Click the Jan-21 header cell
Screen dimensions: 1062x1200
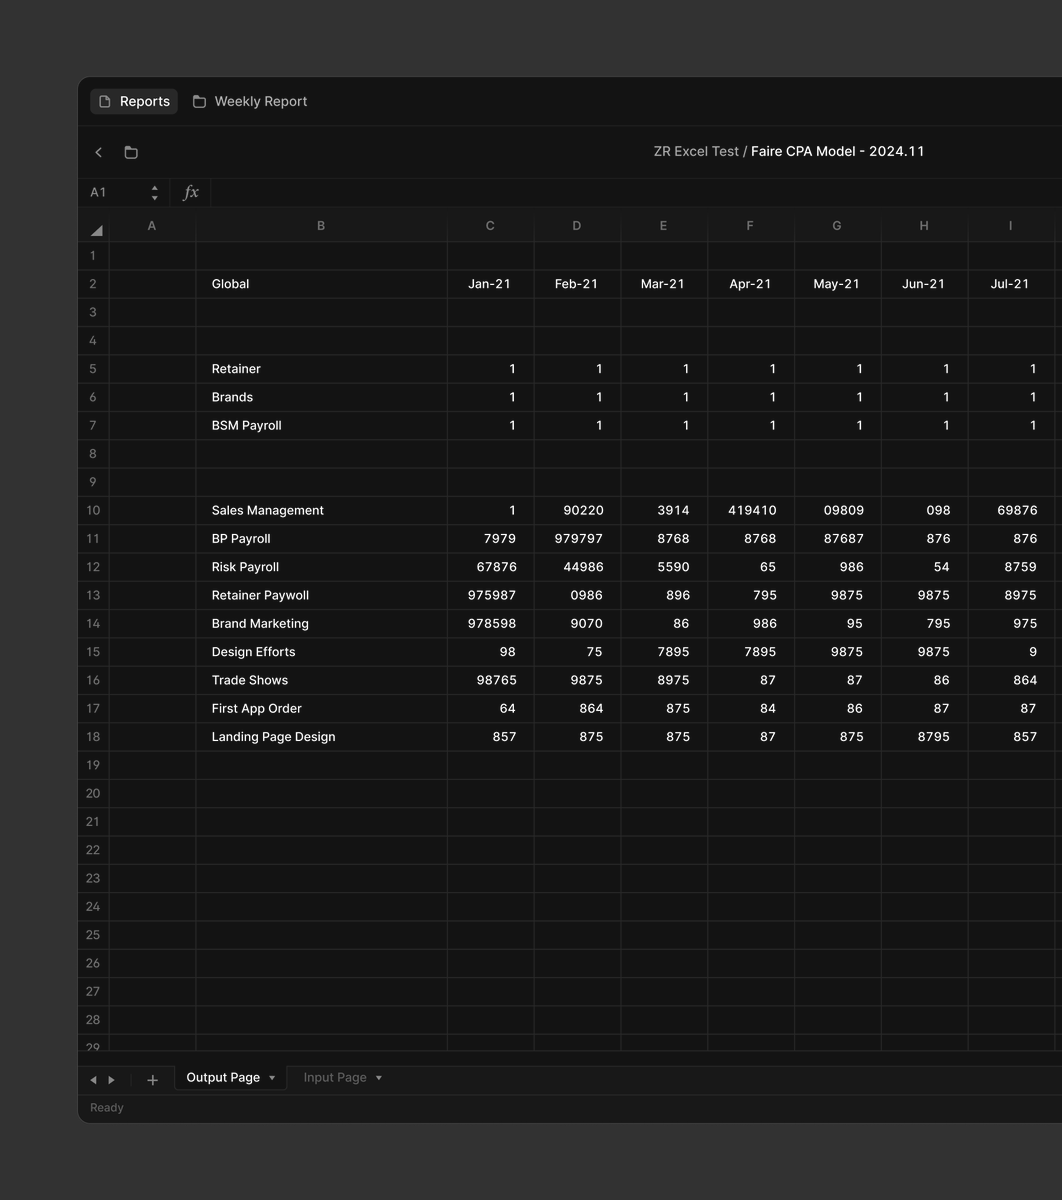[x=490, y=284]
